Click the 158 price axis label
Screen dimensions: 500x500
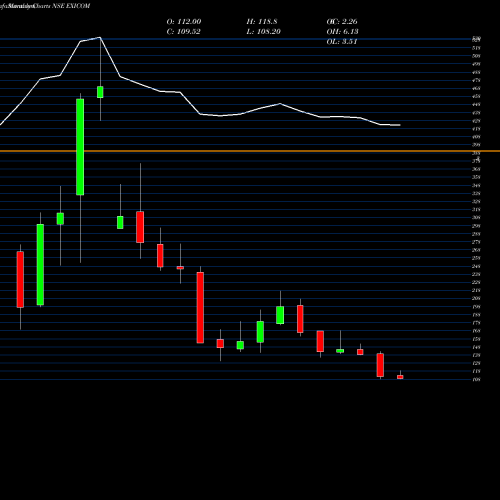click(477, 339)
